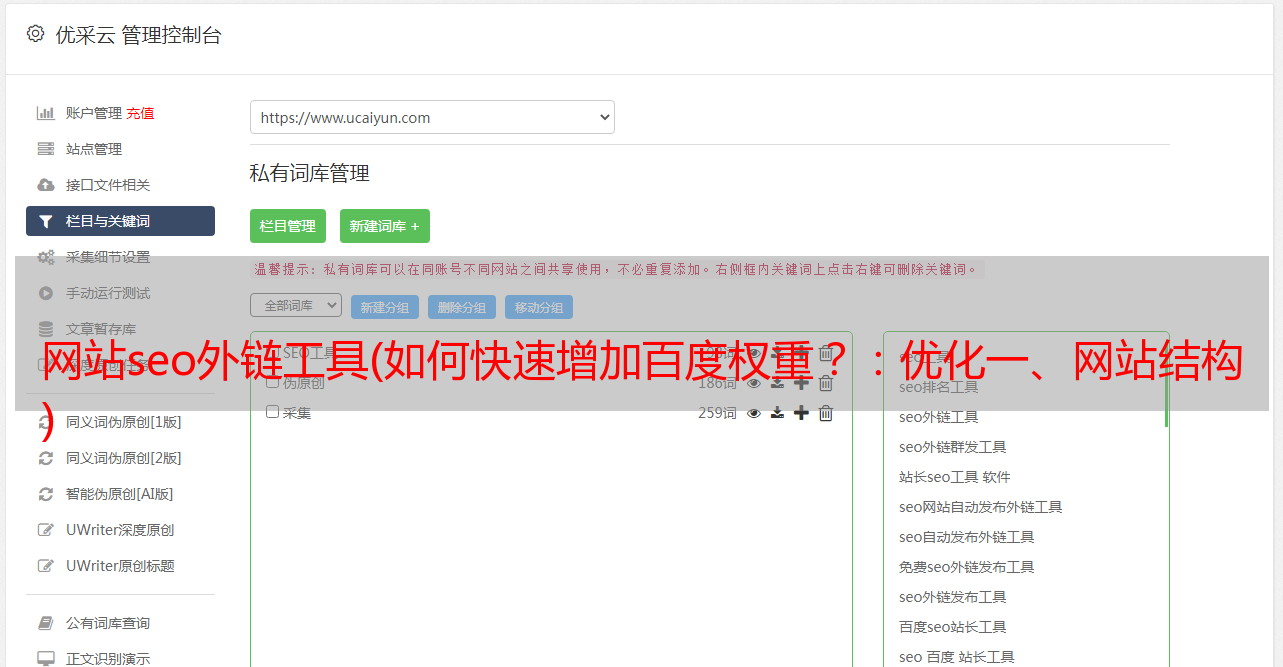Click the red 充值 link

(140, 113)
